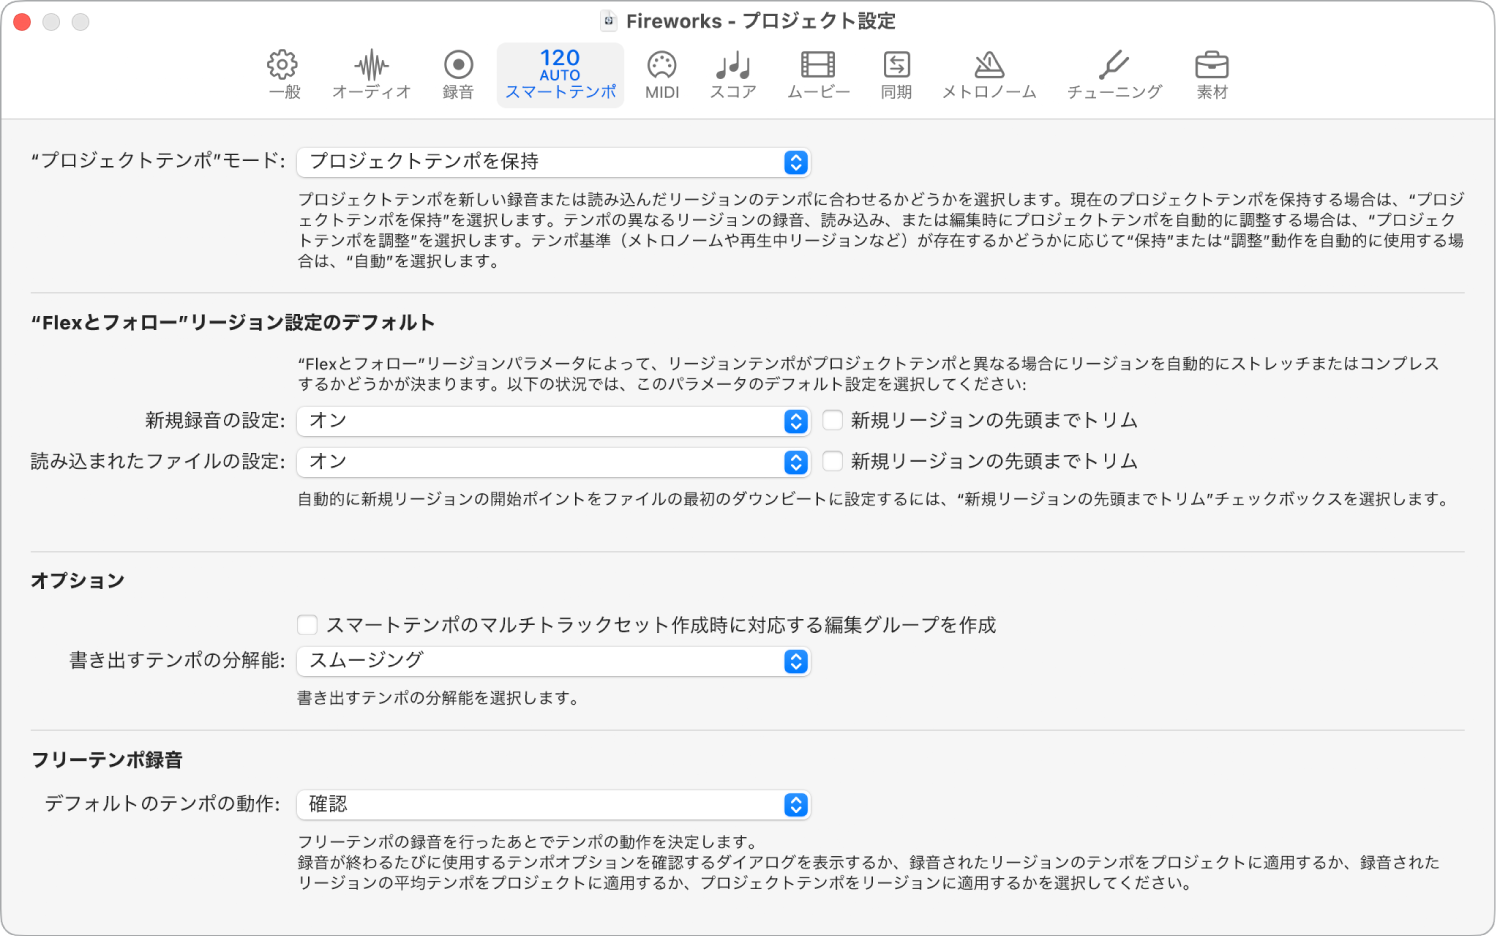
Task: Select the ムービー settings icon
Action: click(817, 75)
